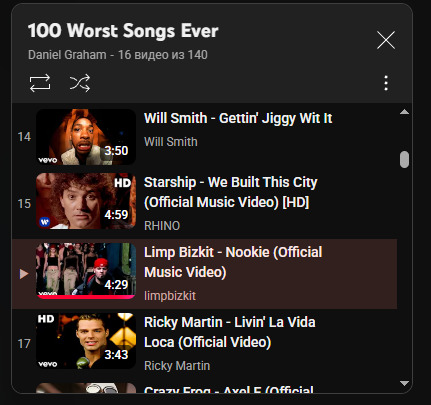Select the partially visible Crazy Frog video
The image size is (431, 405).
tap(204, 388)
